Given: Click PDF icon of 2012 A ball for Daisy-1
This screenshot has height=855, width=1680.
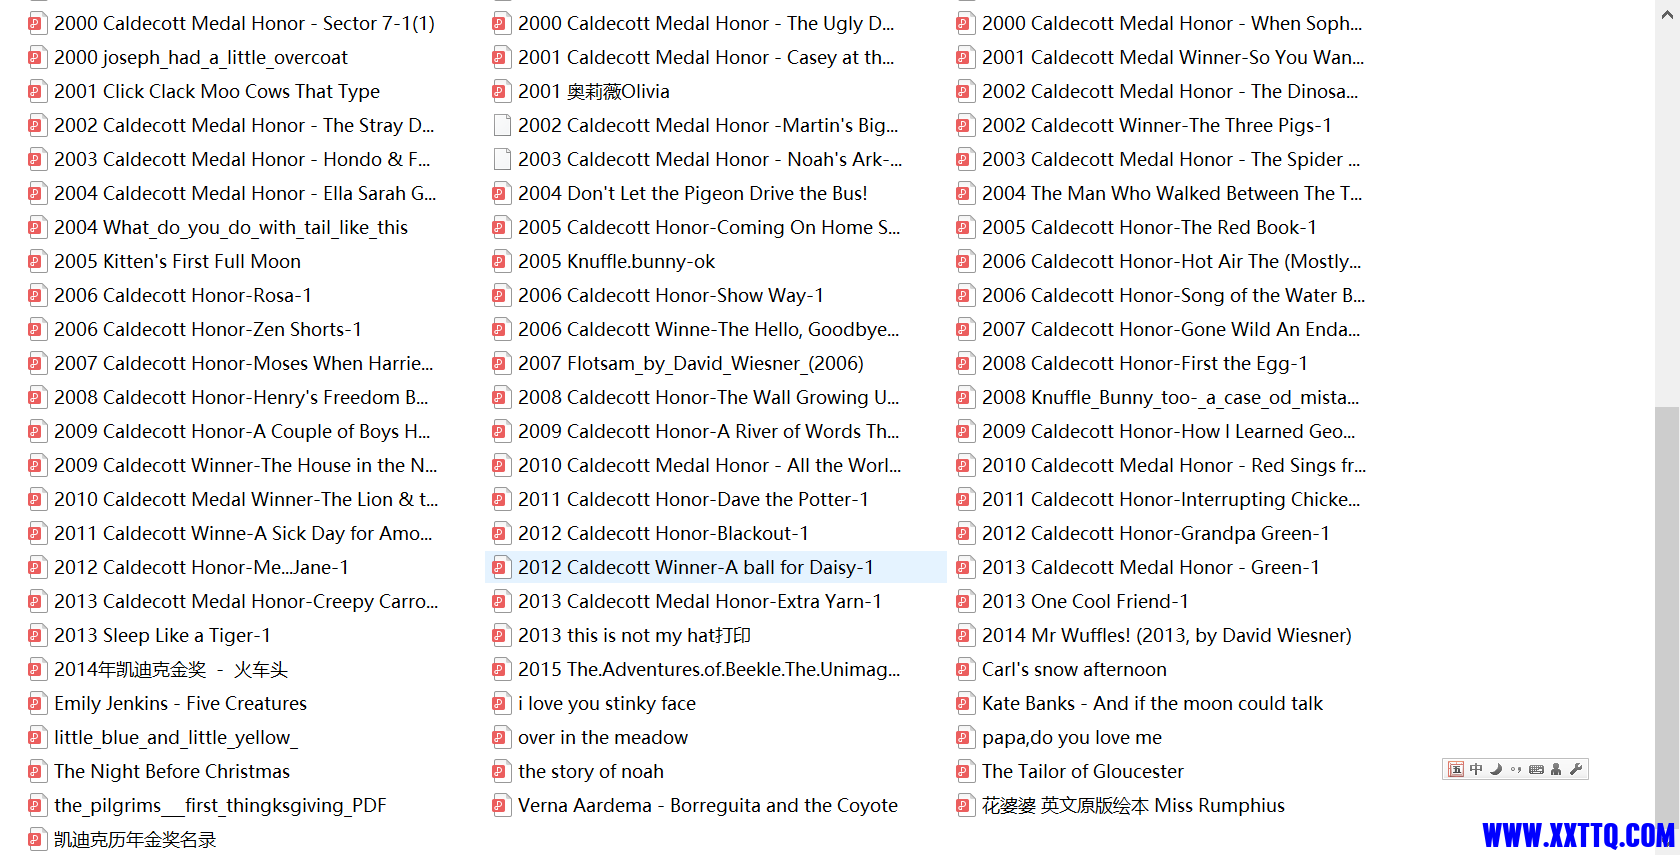Looking at the screenshot, I should tap(500, 567).
